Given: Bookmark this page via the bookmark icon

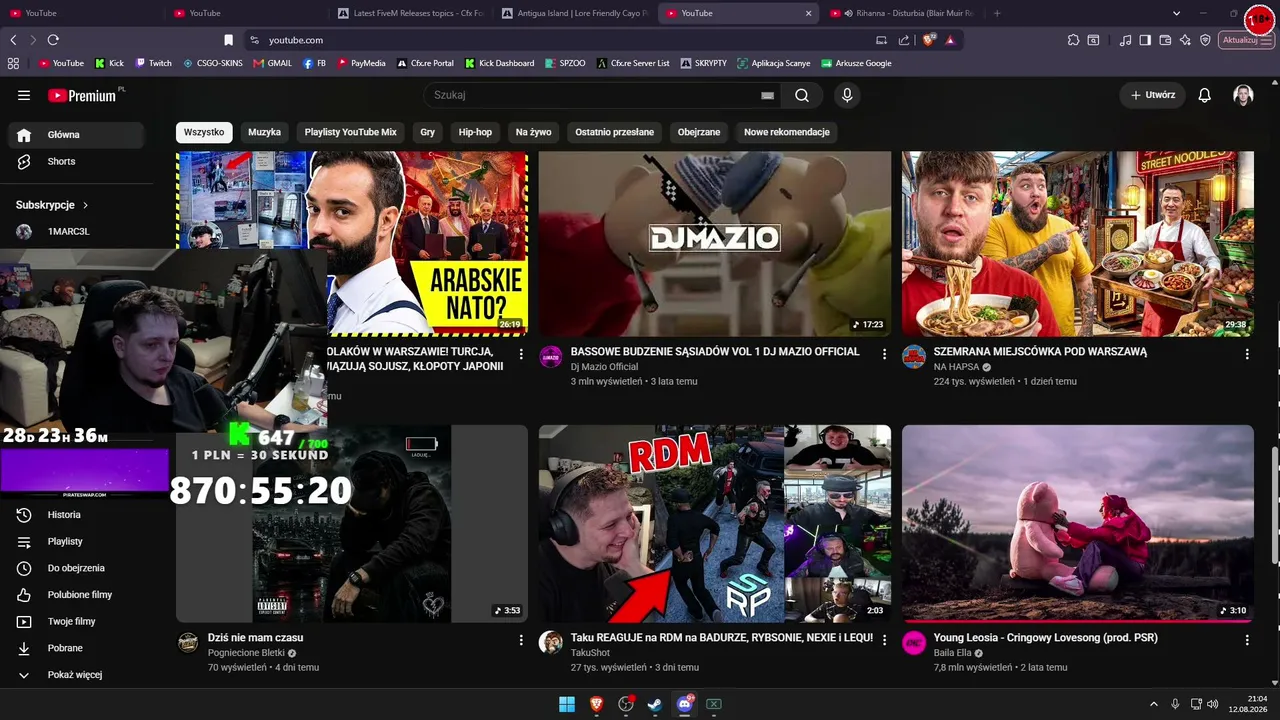Looking at the screenshot, I should click(x=228, y=40).
